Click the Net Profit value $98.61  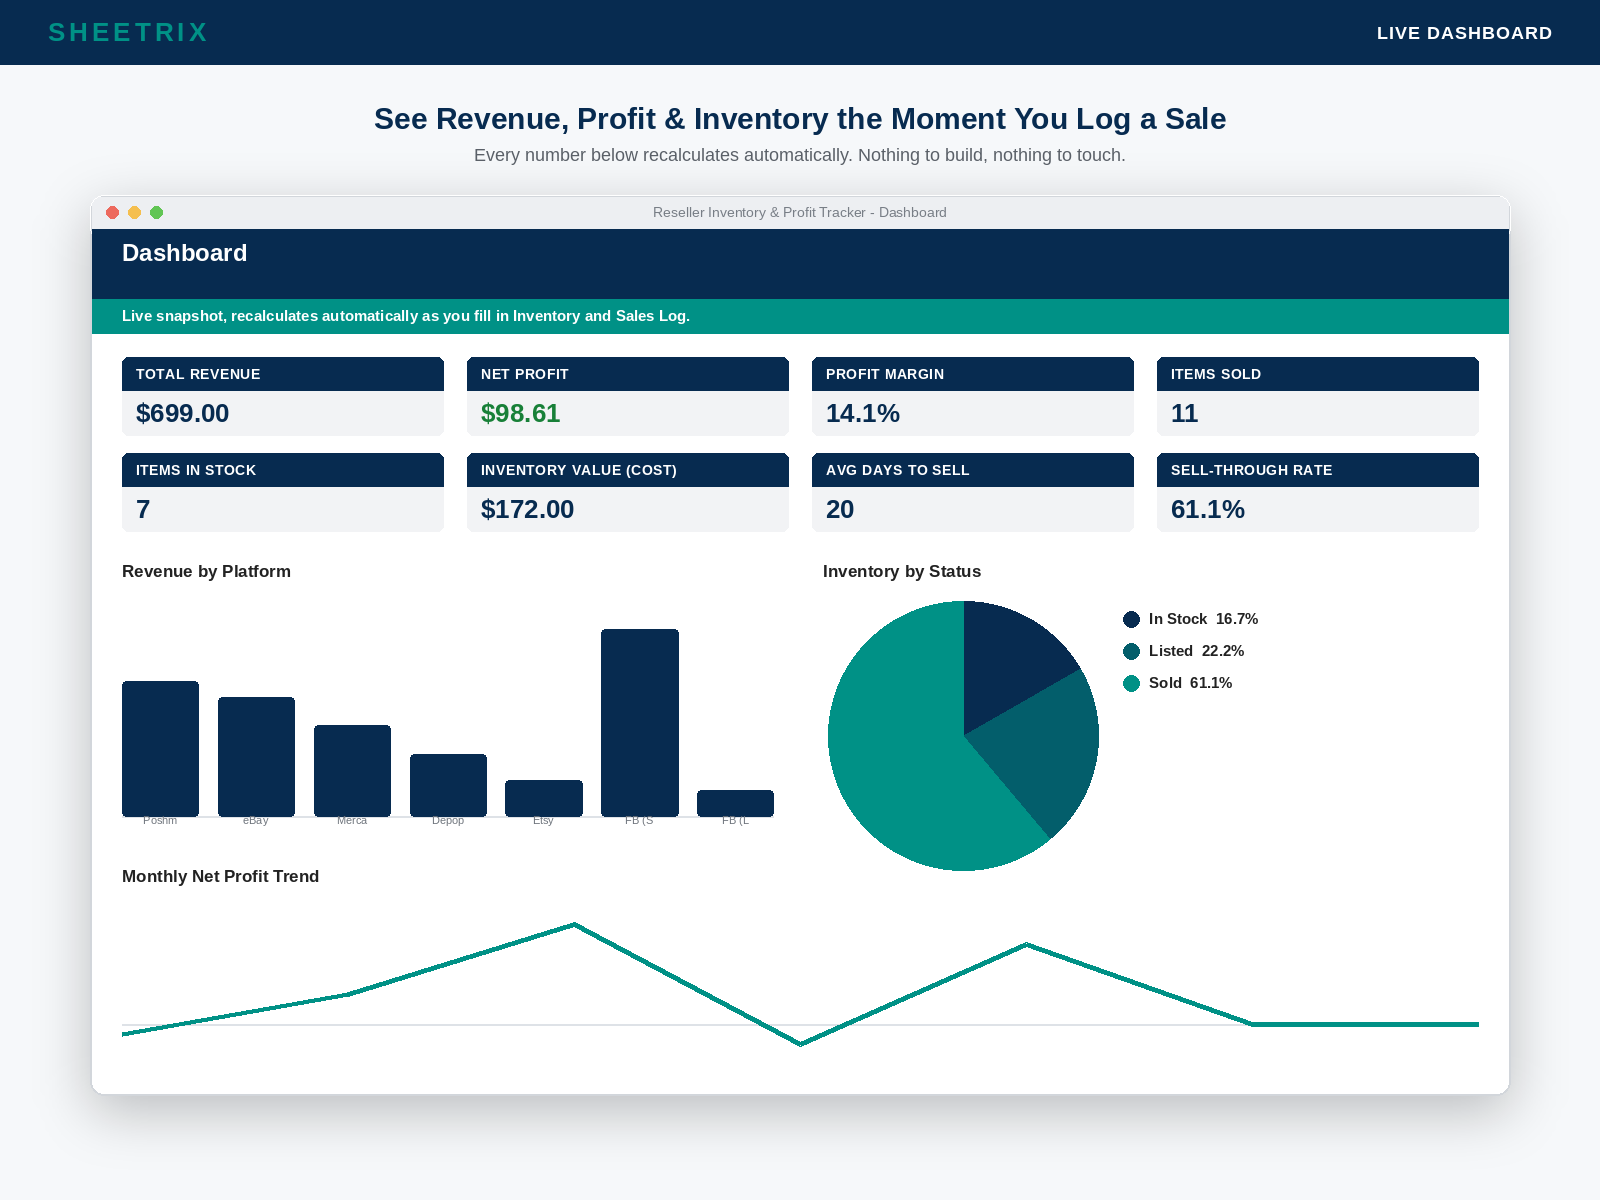click(520, 413)
